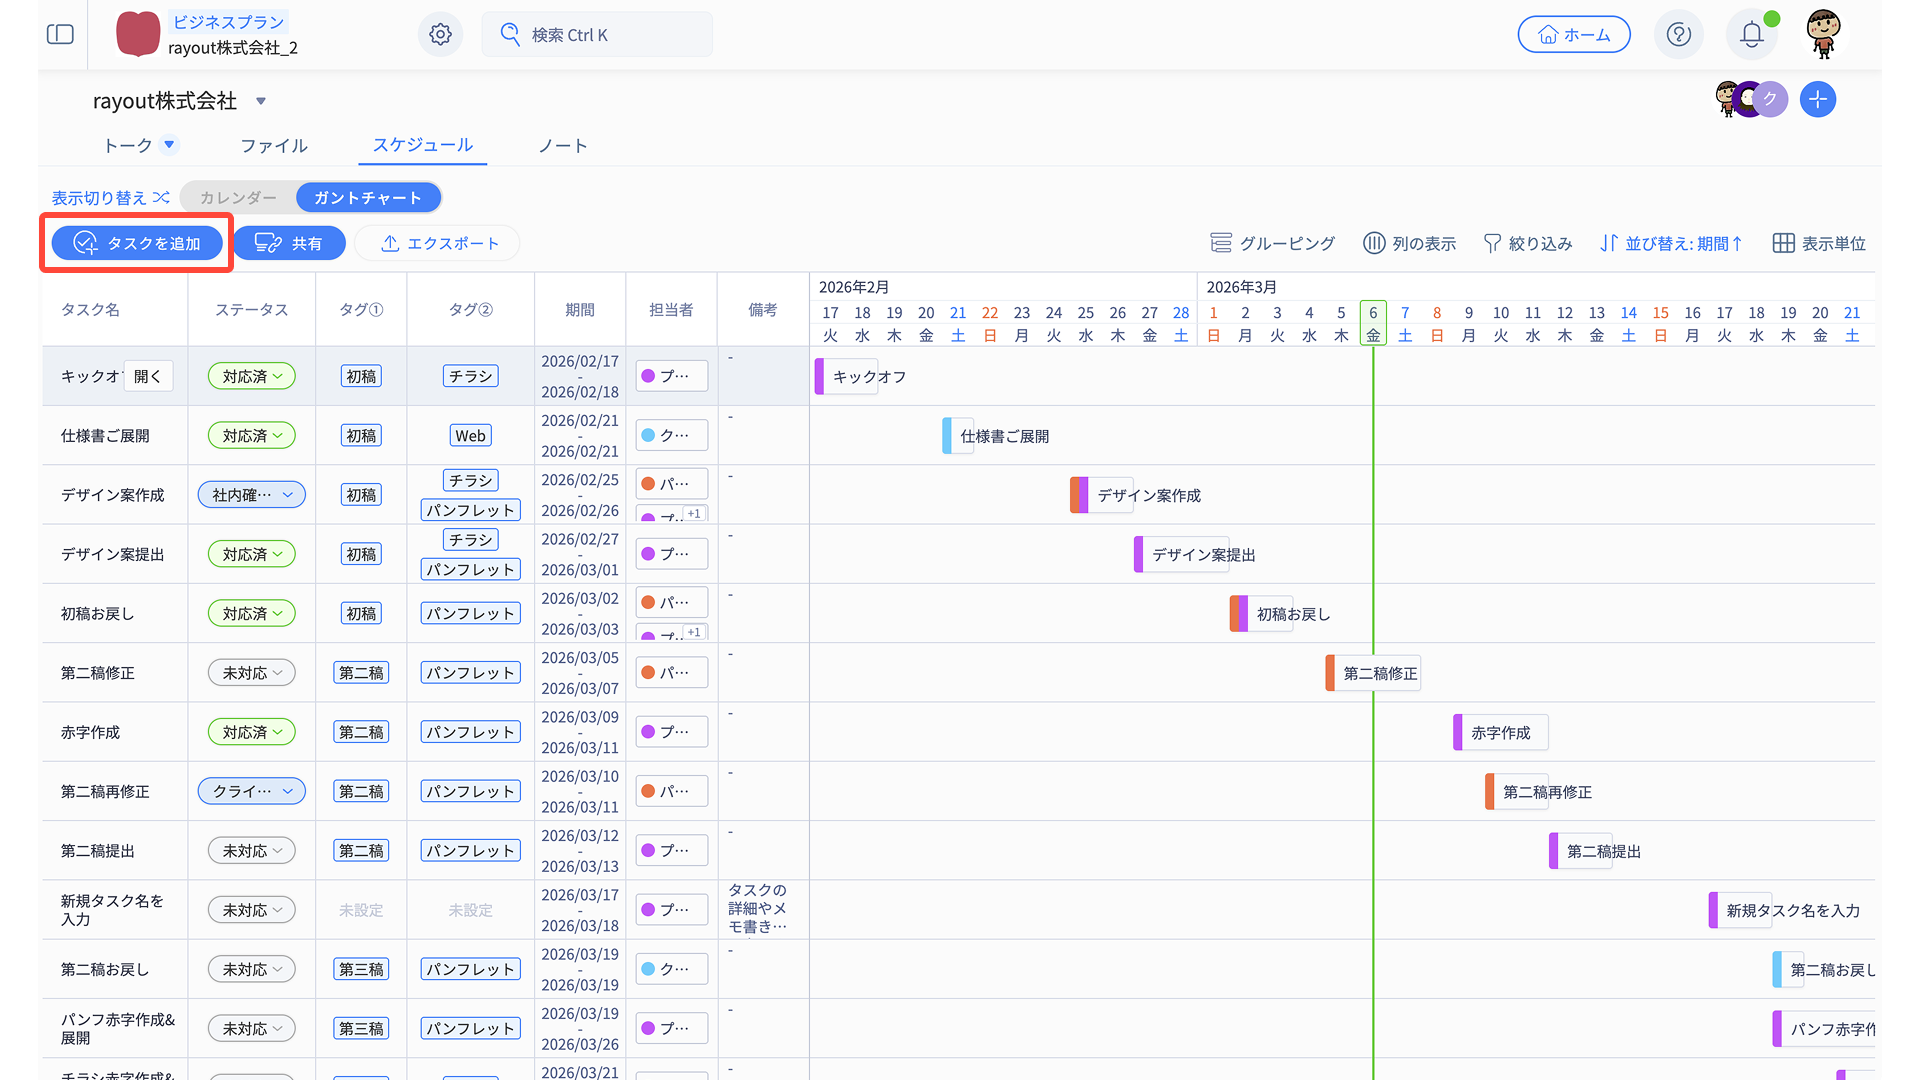The width and height of the screenshot is (1920, 1080).
Task: Toggle the left sidebar panel icon
Action: pyautogui.click(x=60, y=35)
